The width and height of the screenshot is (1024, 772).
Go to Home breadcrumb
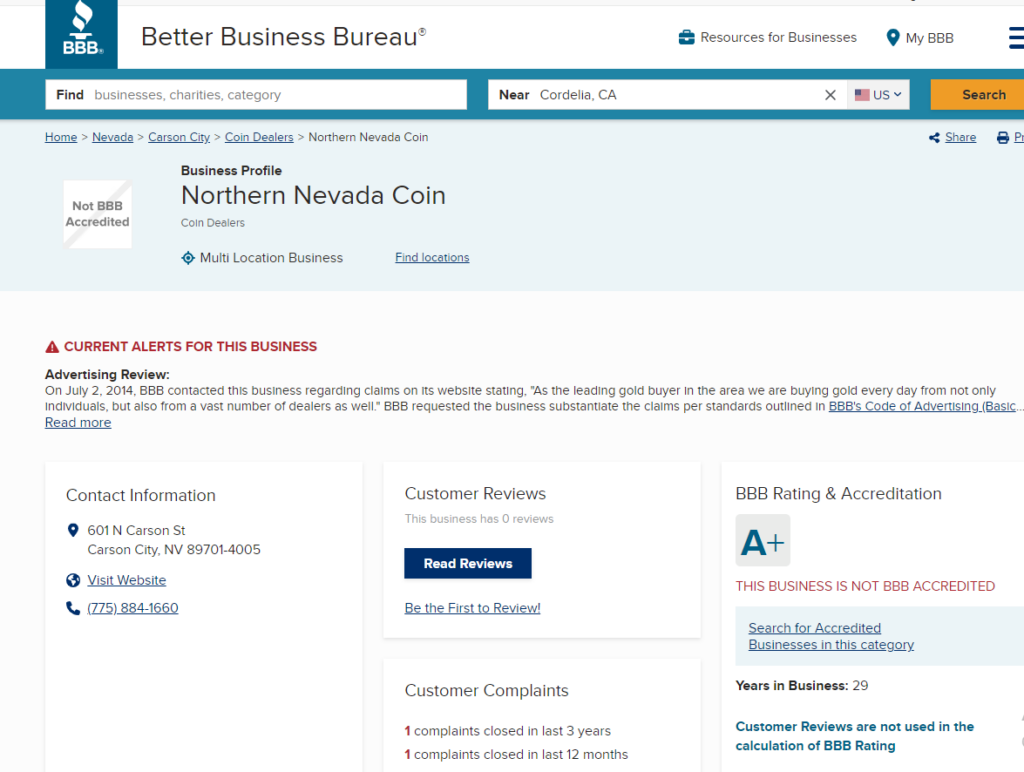tap(61, 137)
